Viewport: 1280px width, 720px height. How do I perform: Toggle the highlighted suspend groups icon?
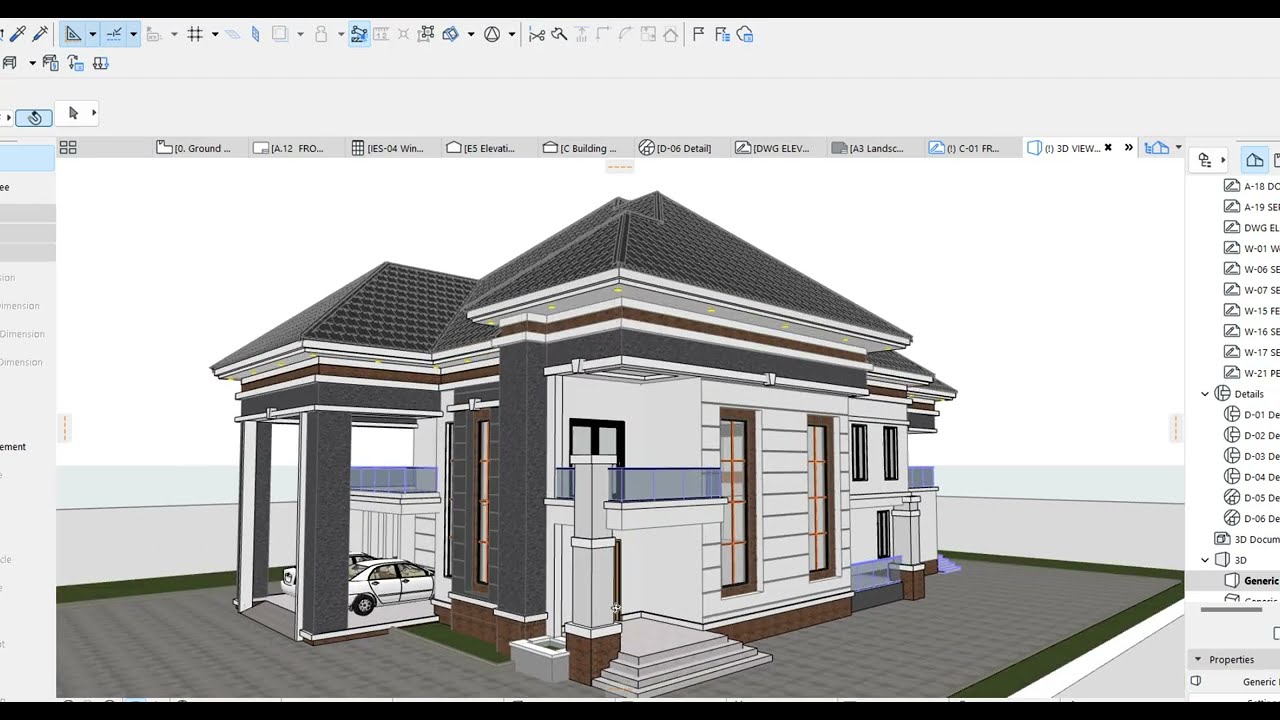[359, 34]
